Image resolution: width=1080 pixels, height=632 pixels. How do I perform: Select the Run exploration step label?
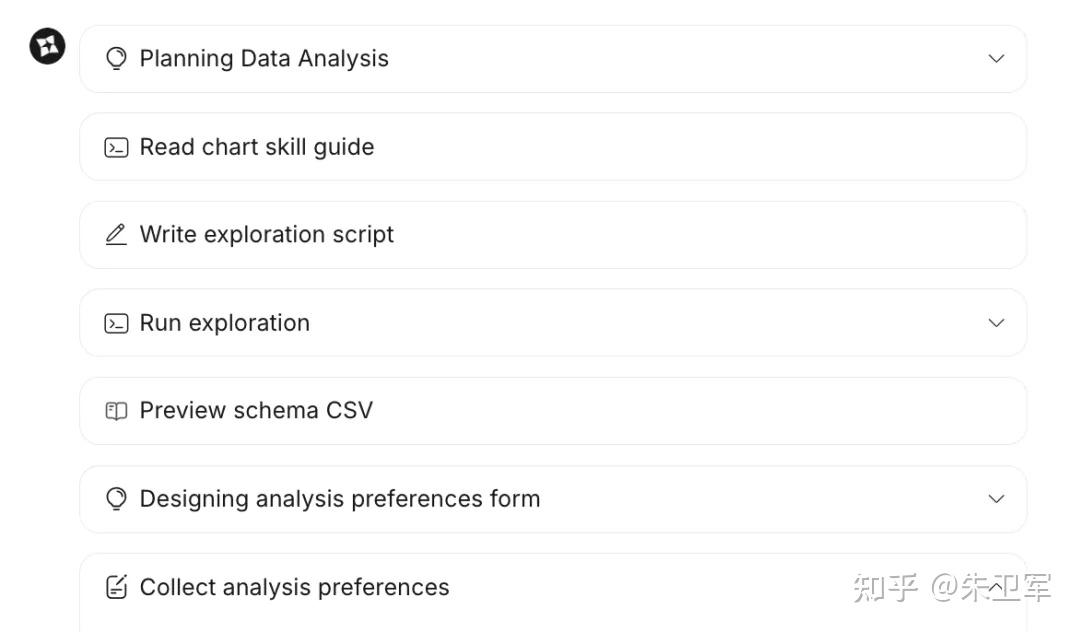click(225, 323)
